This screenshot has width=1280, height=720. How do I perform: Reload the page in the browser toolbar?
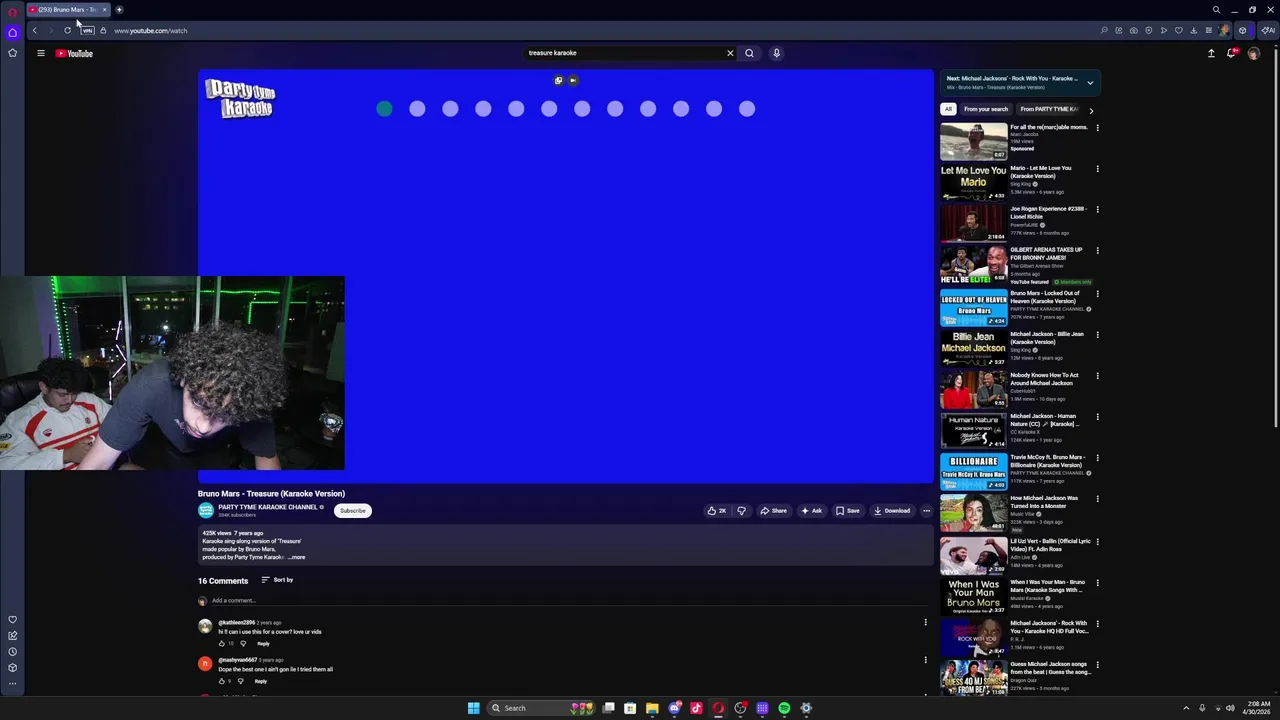point(67,30)
